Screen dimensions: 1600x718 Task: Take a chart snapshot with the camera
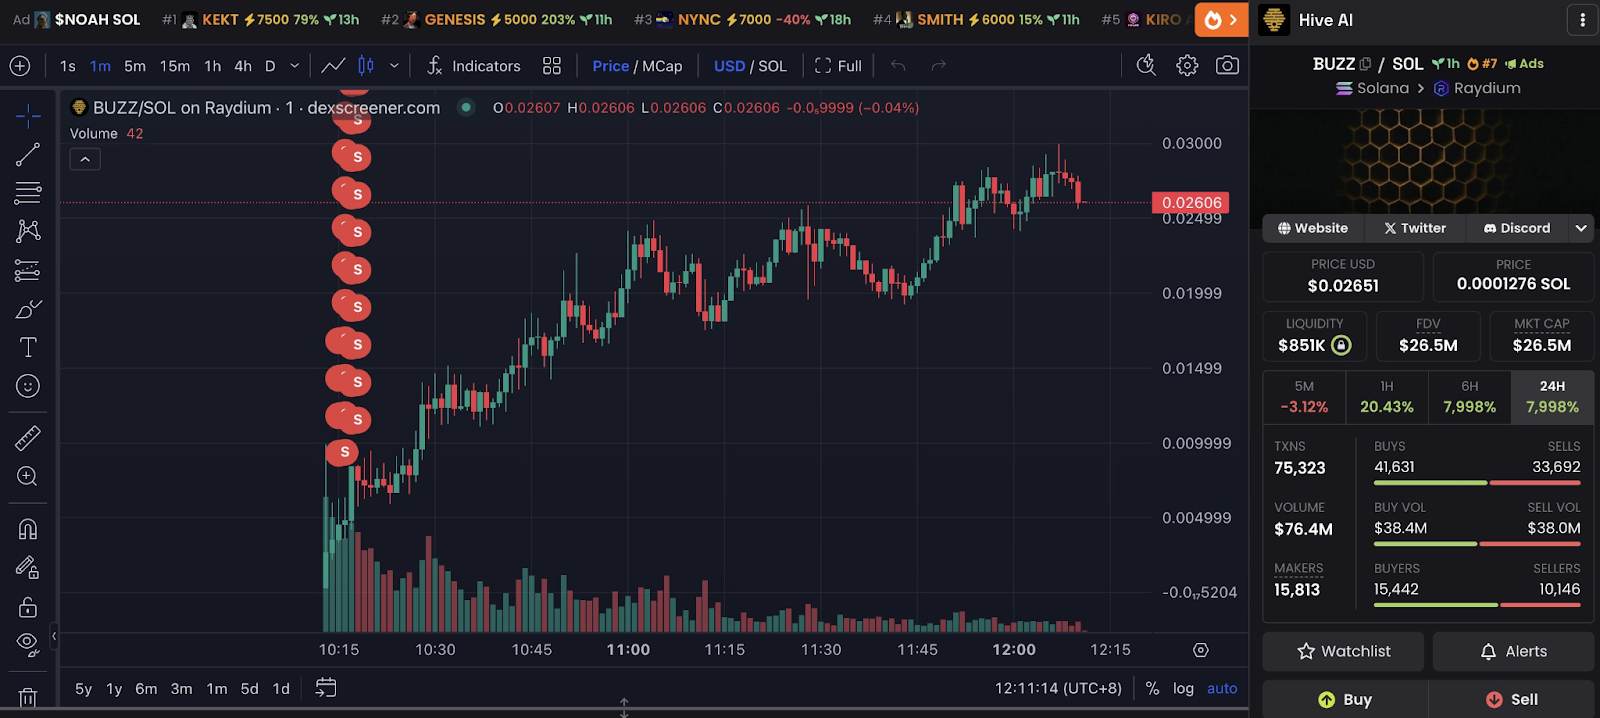(1227, 66)
